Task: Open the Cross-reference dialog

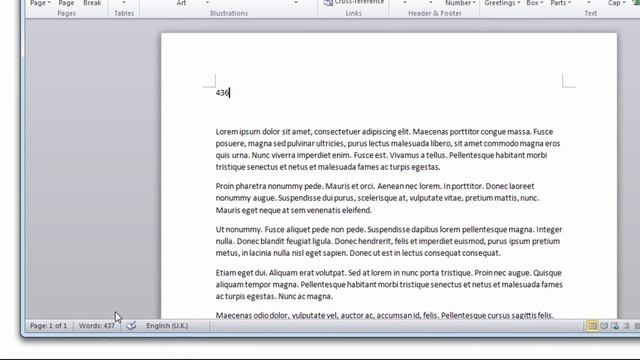Action: pos(354,2)
